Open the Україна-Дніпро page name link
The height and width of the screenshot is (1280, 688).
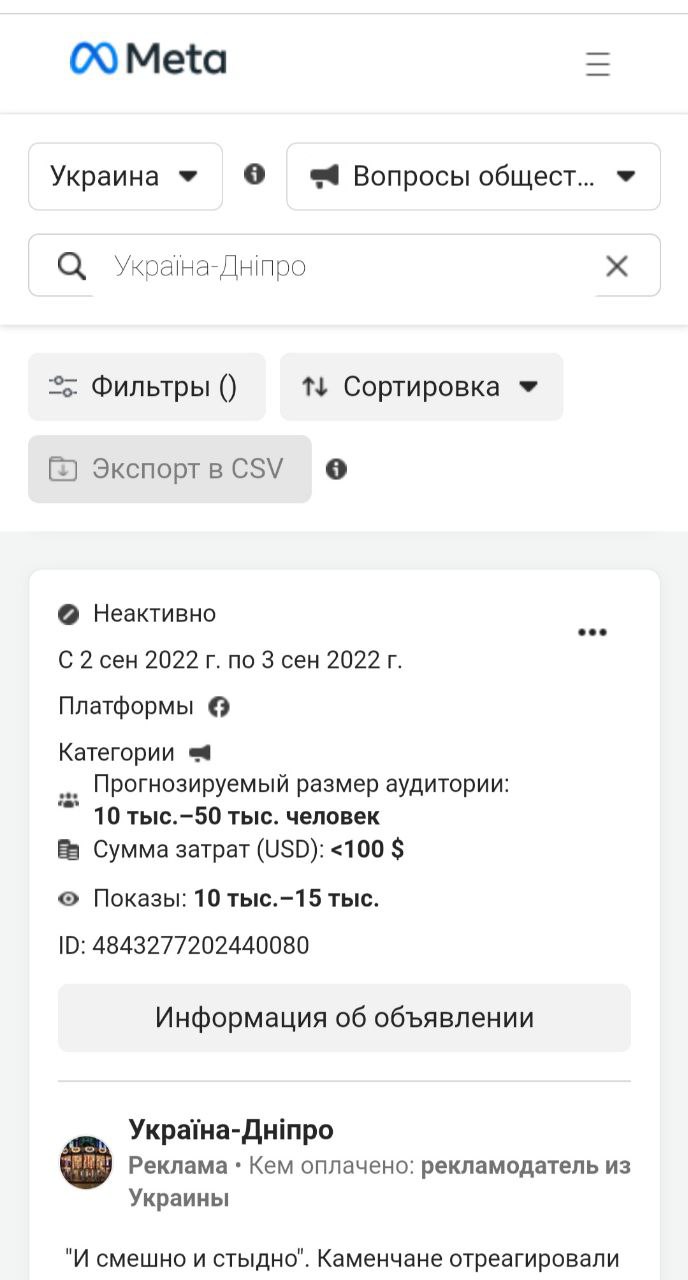[231, 1130]
